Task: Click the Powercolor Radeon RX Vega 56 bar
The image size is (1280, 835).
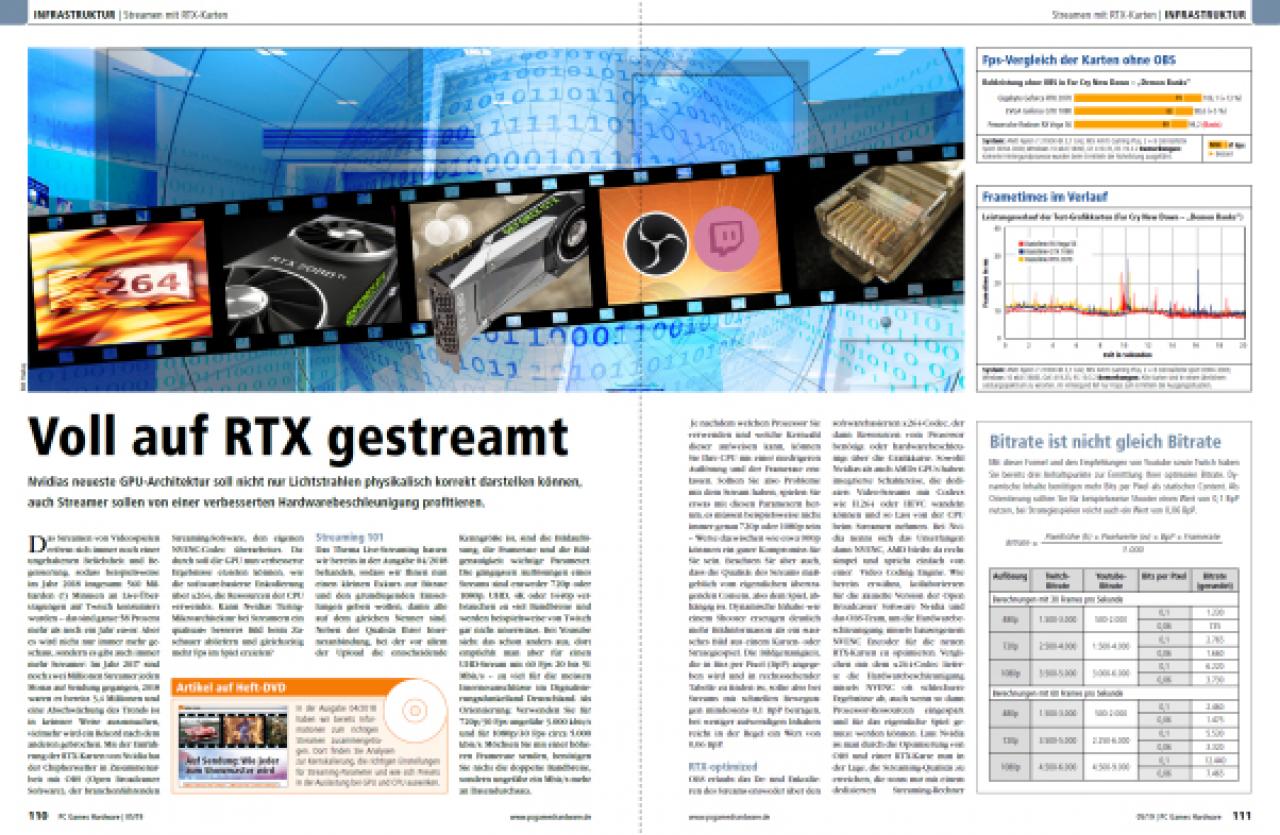Action: click(x=1131, y=123)
